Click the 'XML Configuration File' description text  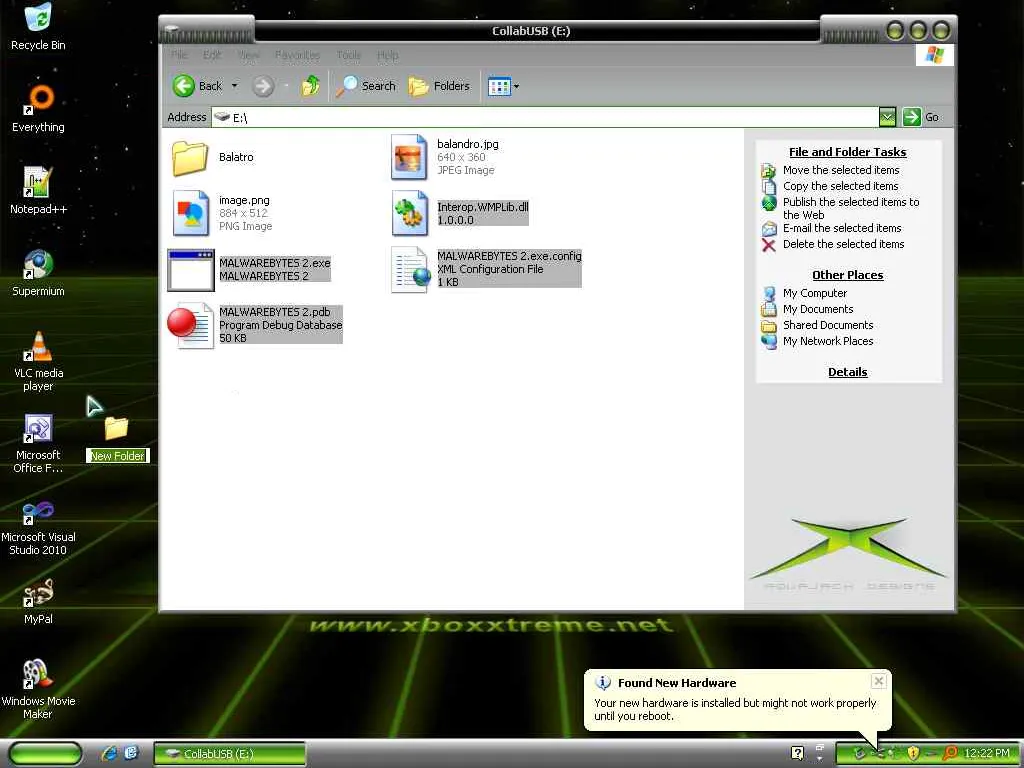point(490,268)
